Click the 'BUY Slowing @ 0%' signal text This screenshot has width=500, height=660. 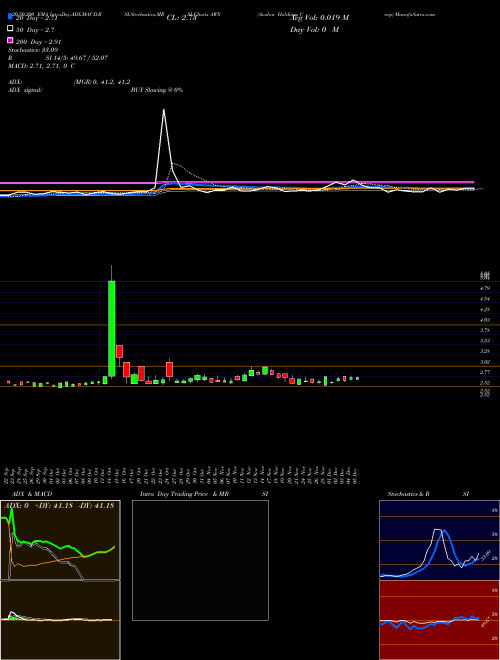(157, 90)
